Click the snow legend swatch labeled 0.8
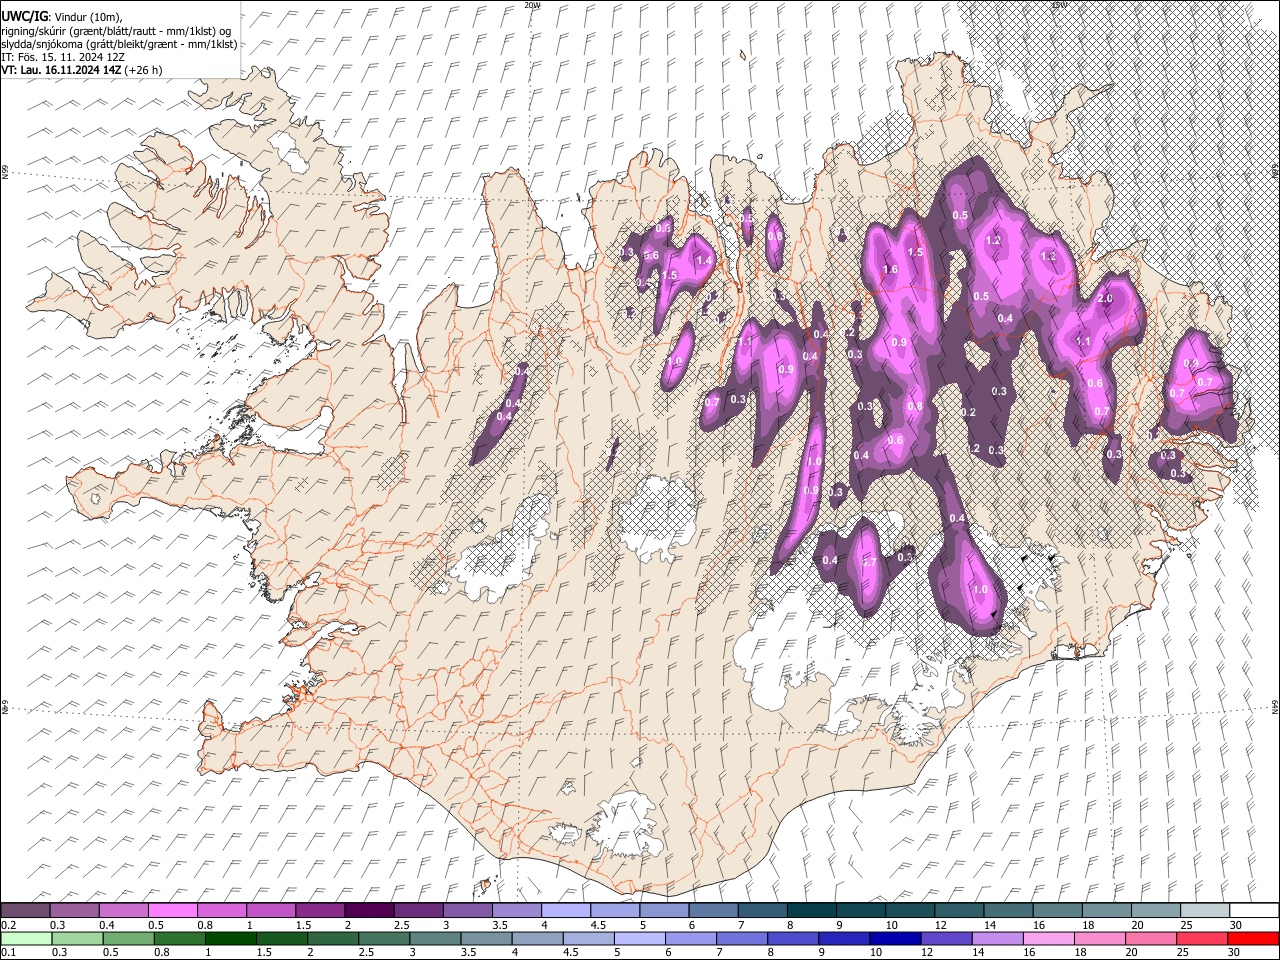The height and width of the screenshot is (960, 1280). (x=222, y=910)
